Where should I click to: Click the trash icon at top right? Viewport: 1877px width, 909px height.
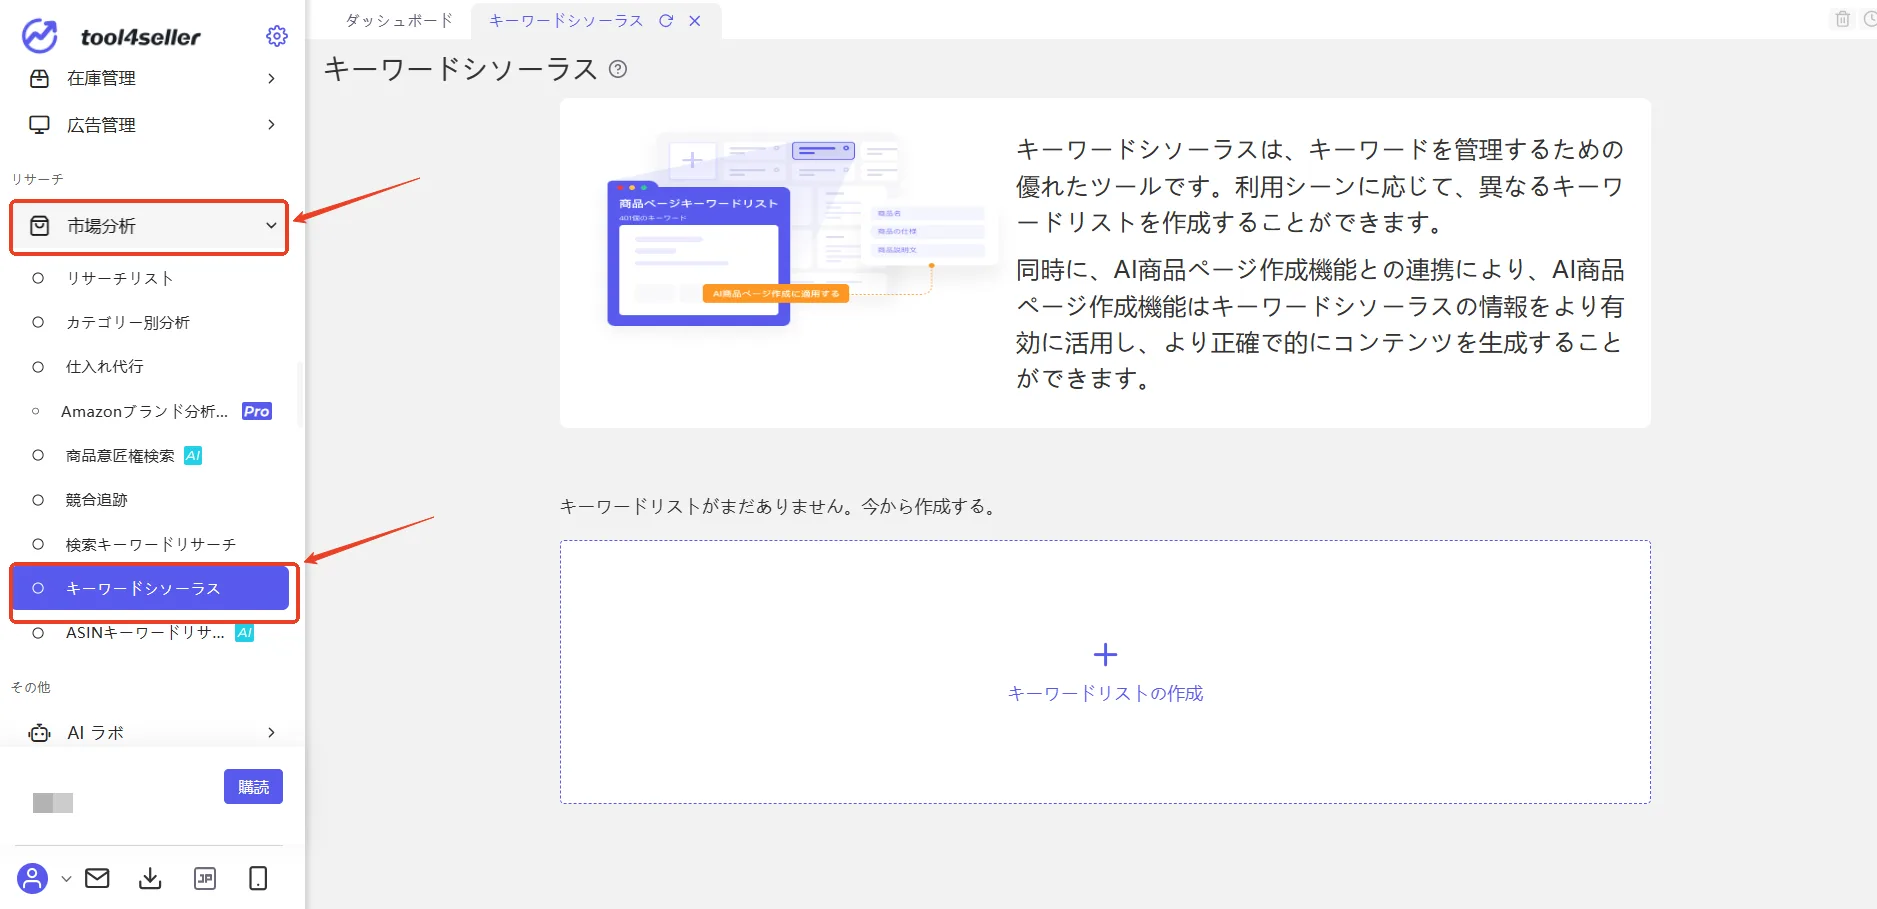1843,19
